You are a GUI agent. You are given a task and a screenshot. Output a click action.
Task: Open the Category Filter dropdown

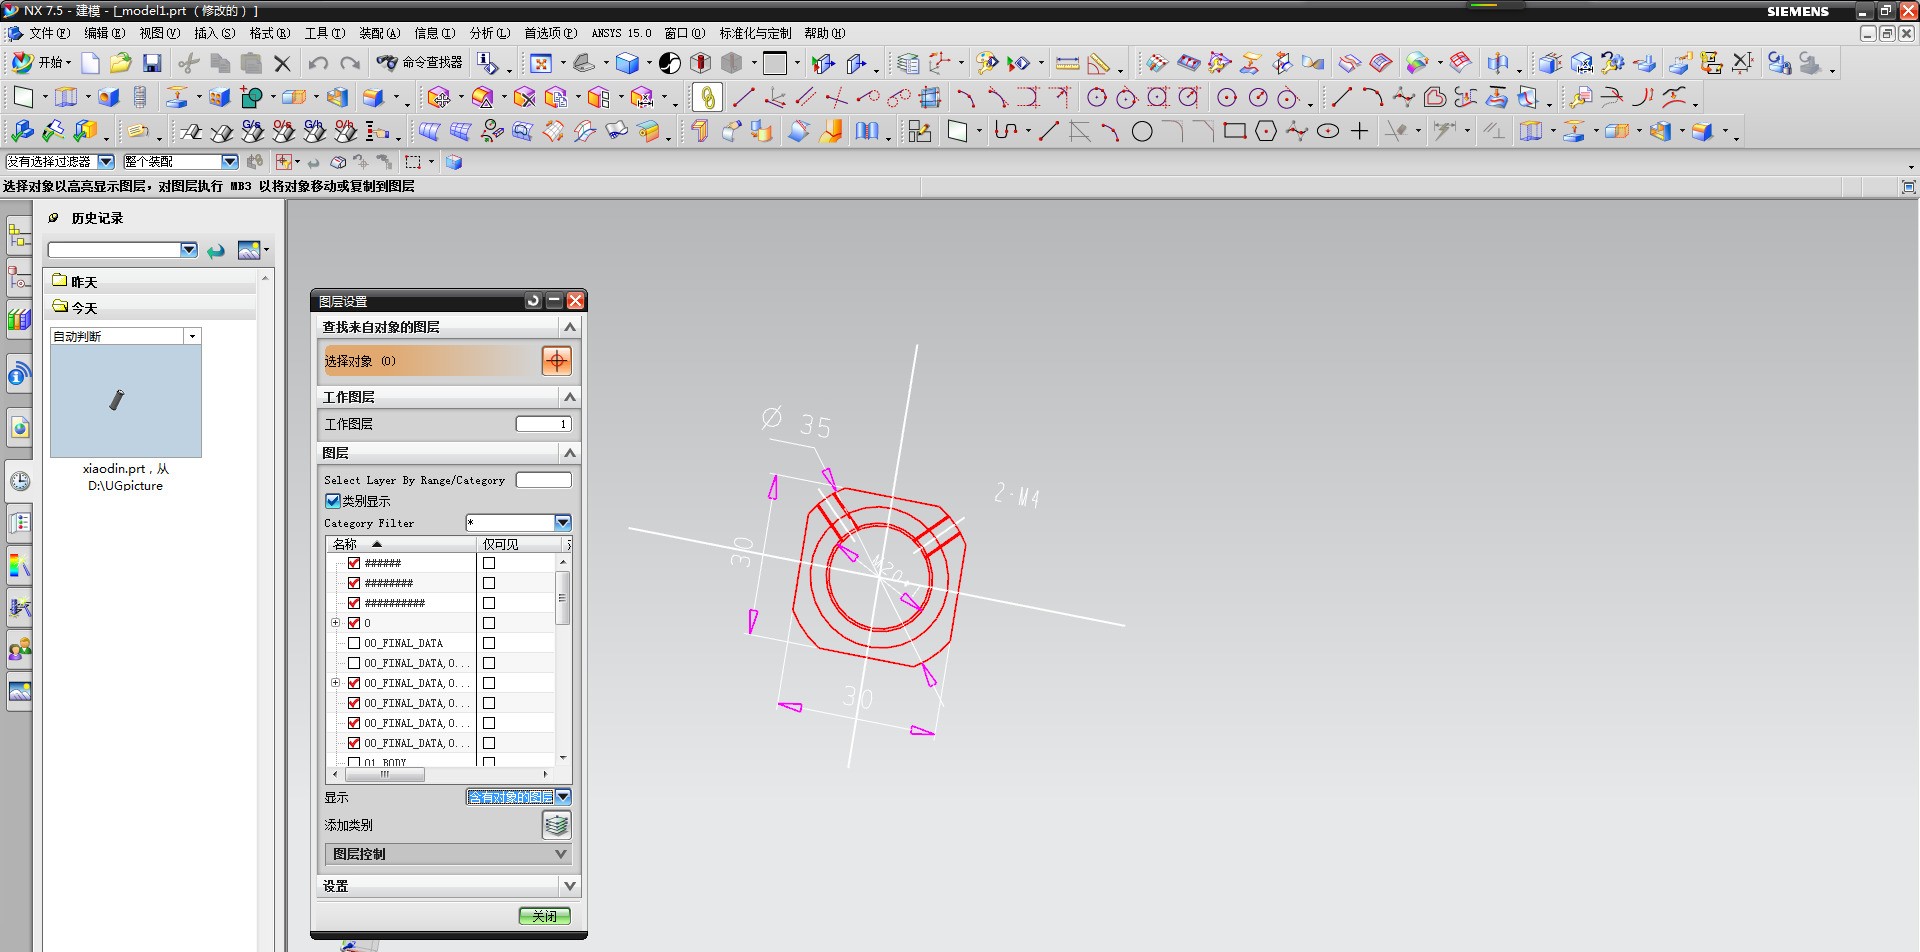click(563, 523)
